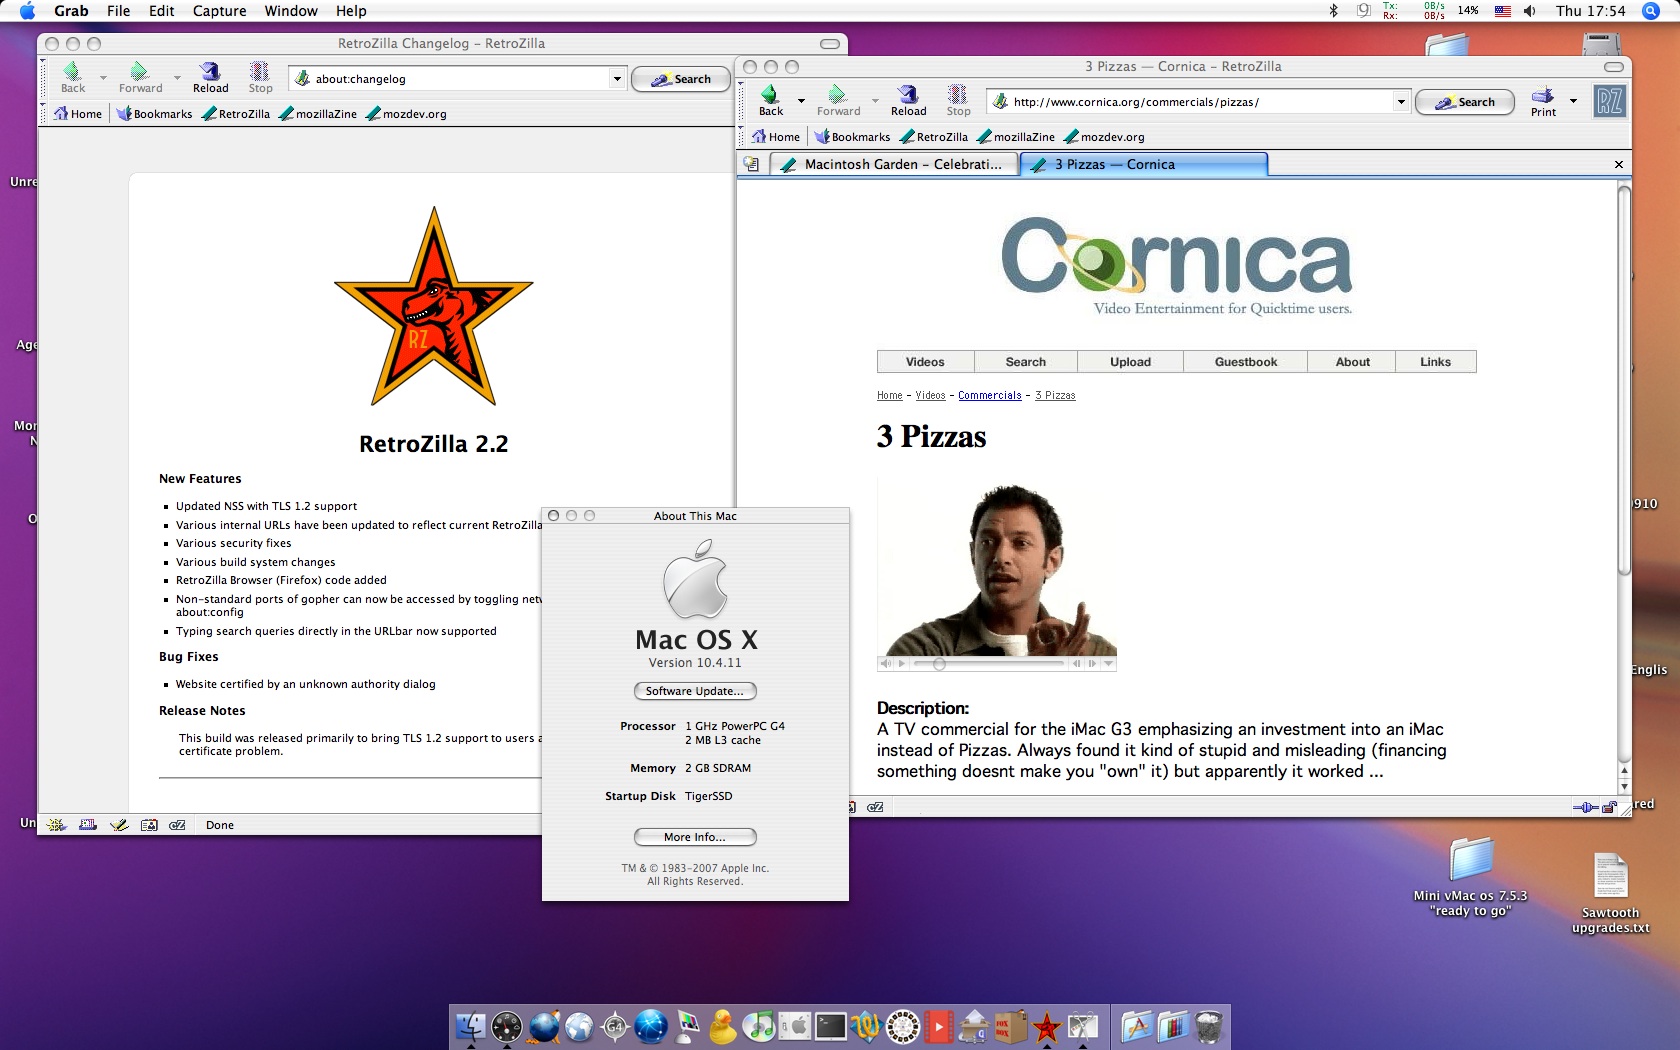Viewport: 1680px width, 1050px height.
Task: Click the Cornica window URL field
Action: 1200,101
